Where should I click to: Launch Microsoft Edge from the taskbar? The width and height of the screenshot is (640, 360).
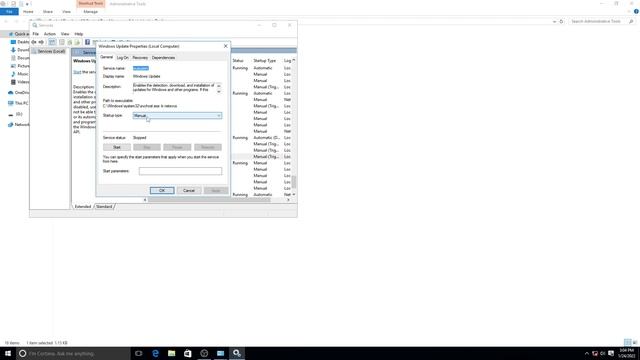[155, 353]
